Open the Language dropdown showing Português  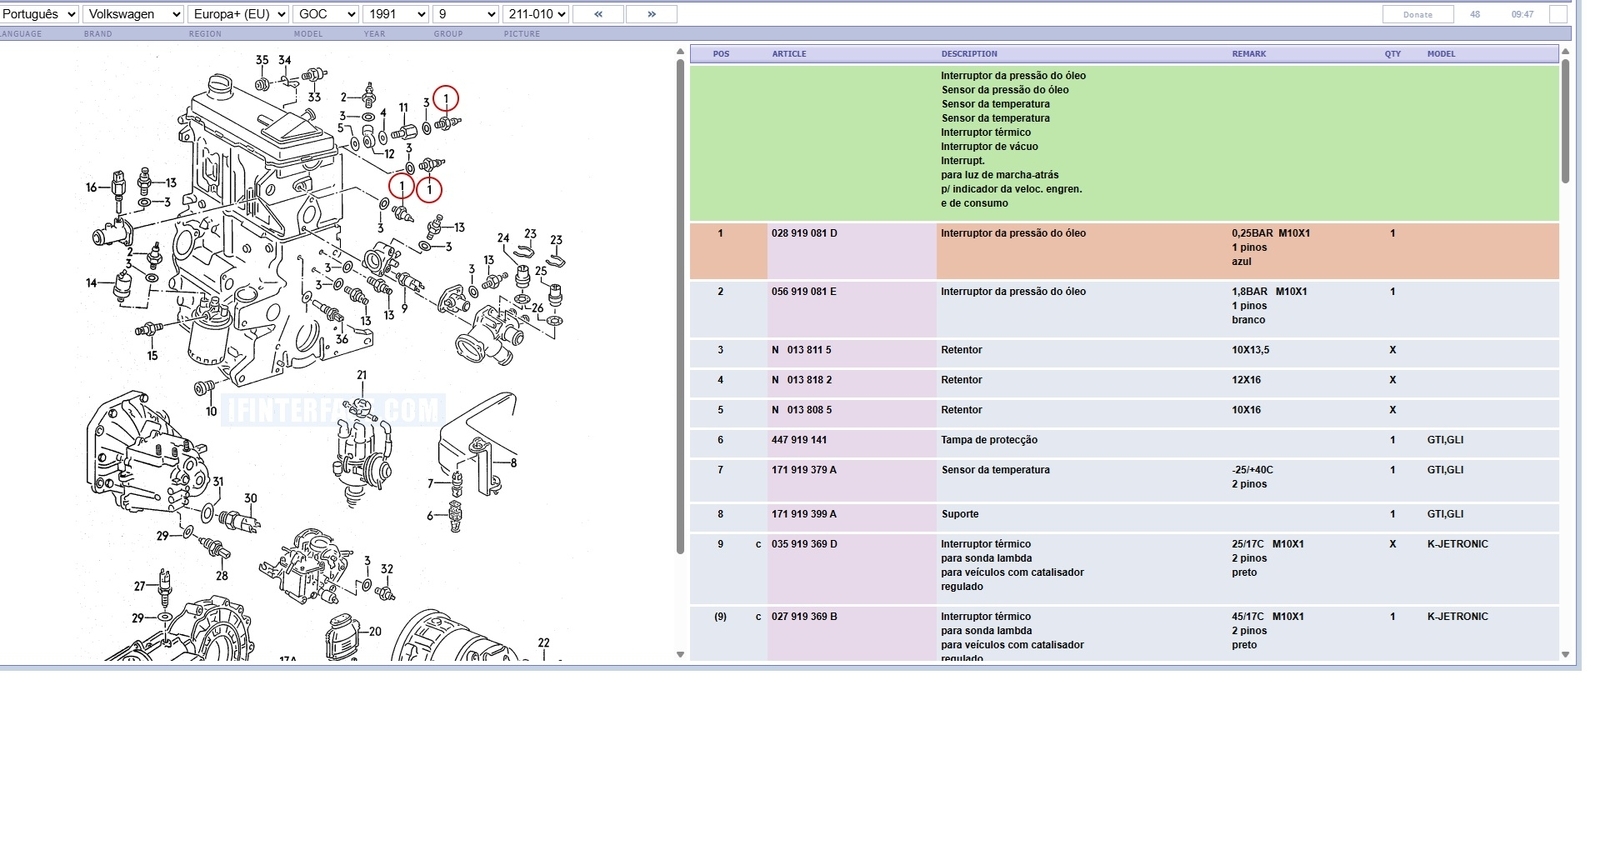click(39, 14)
